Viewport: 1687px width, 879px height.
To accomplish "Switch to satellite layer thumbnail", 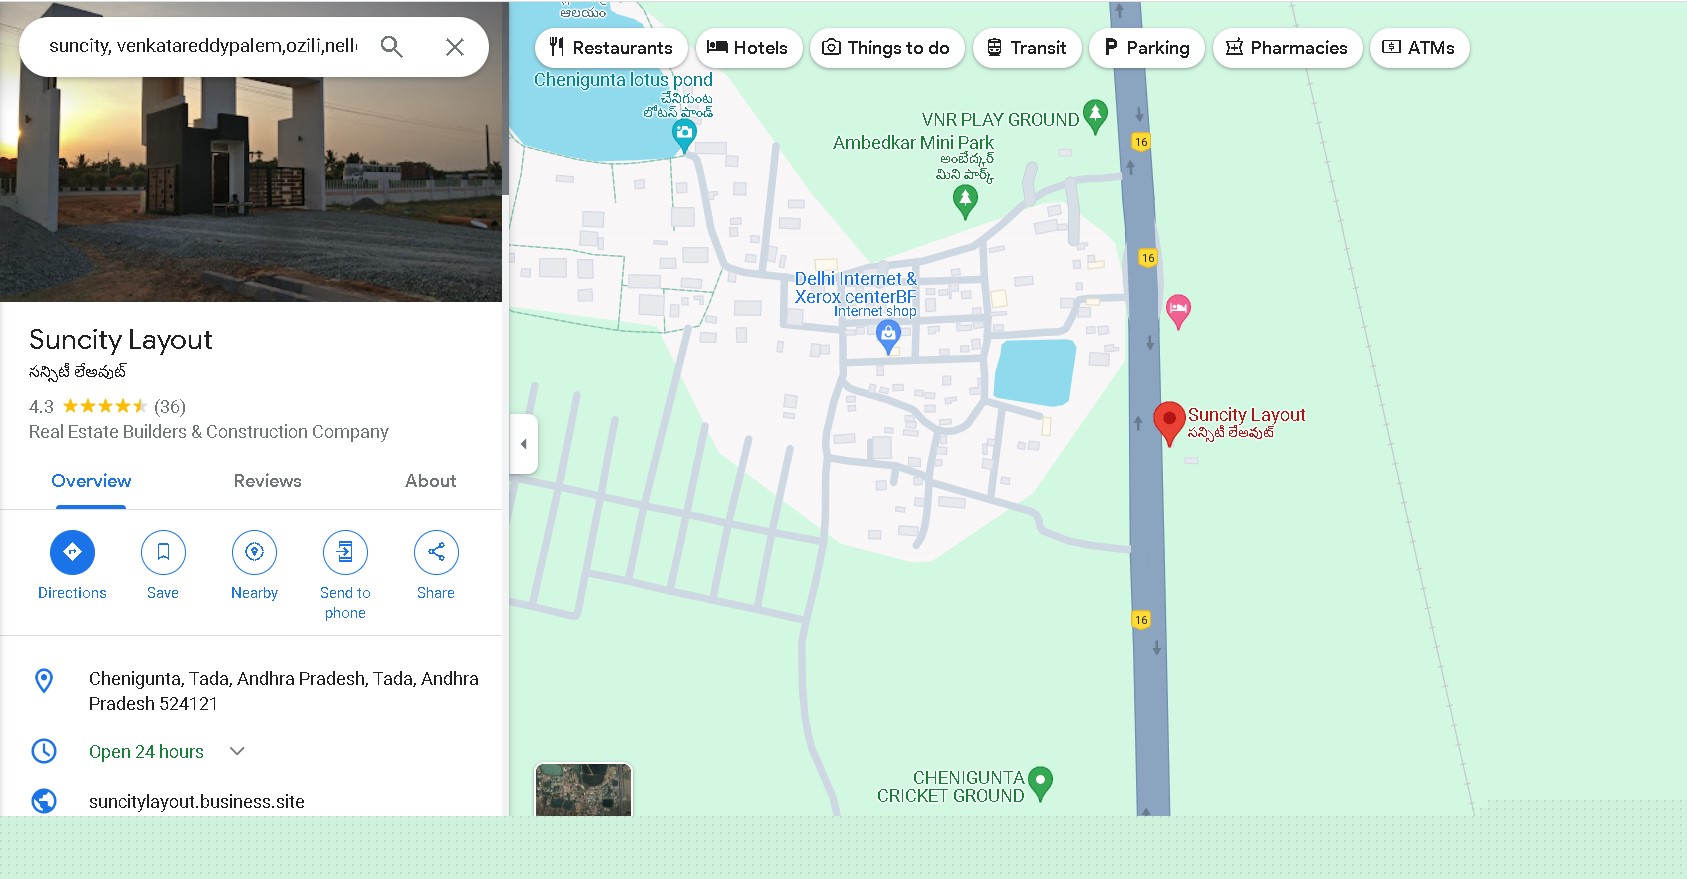I will click(583, 790).
